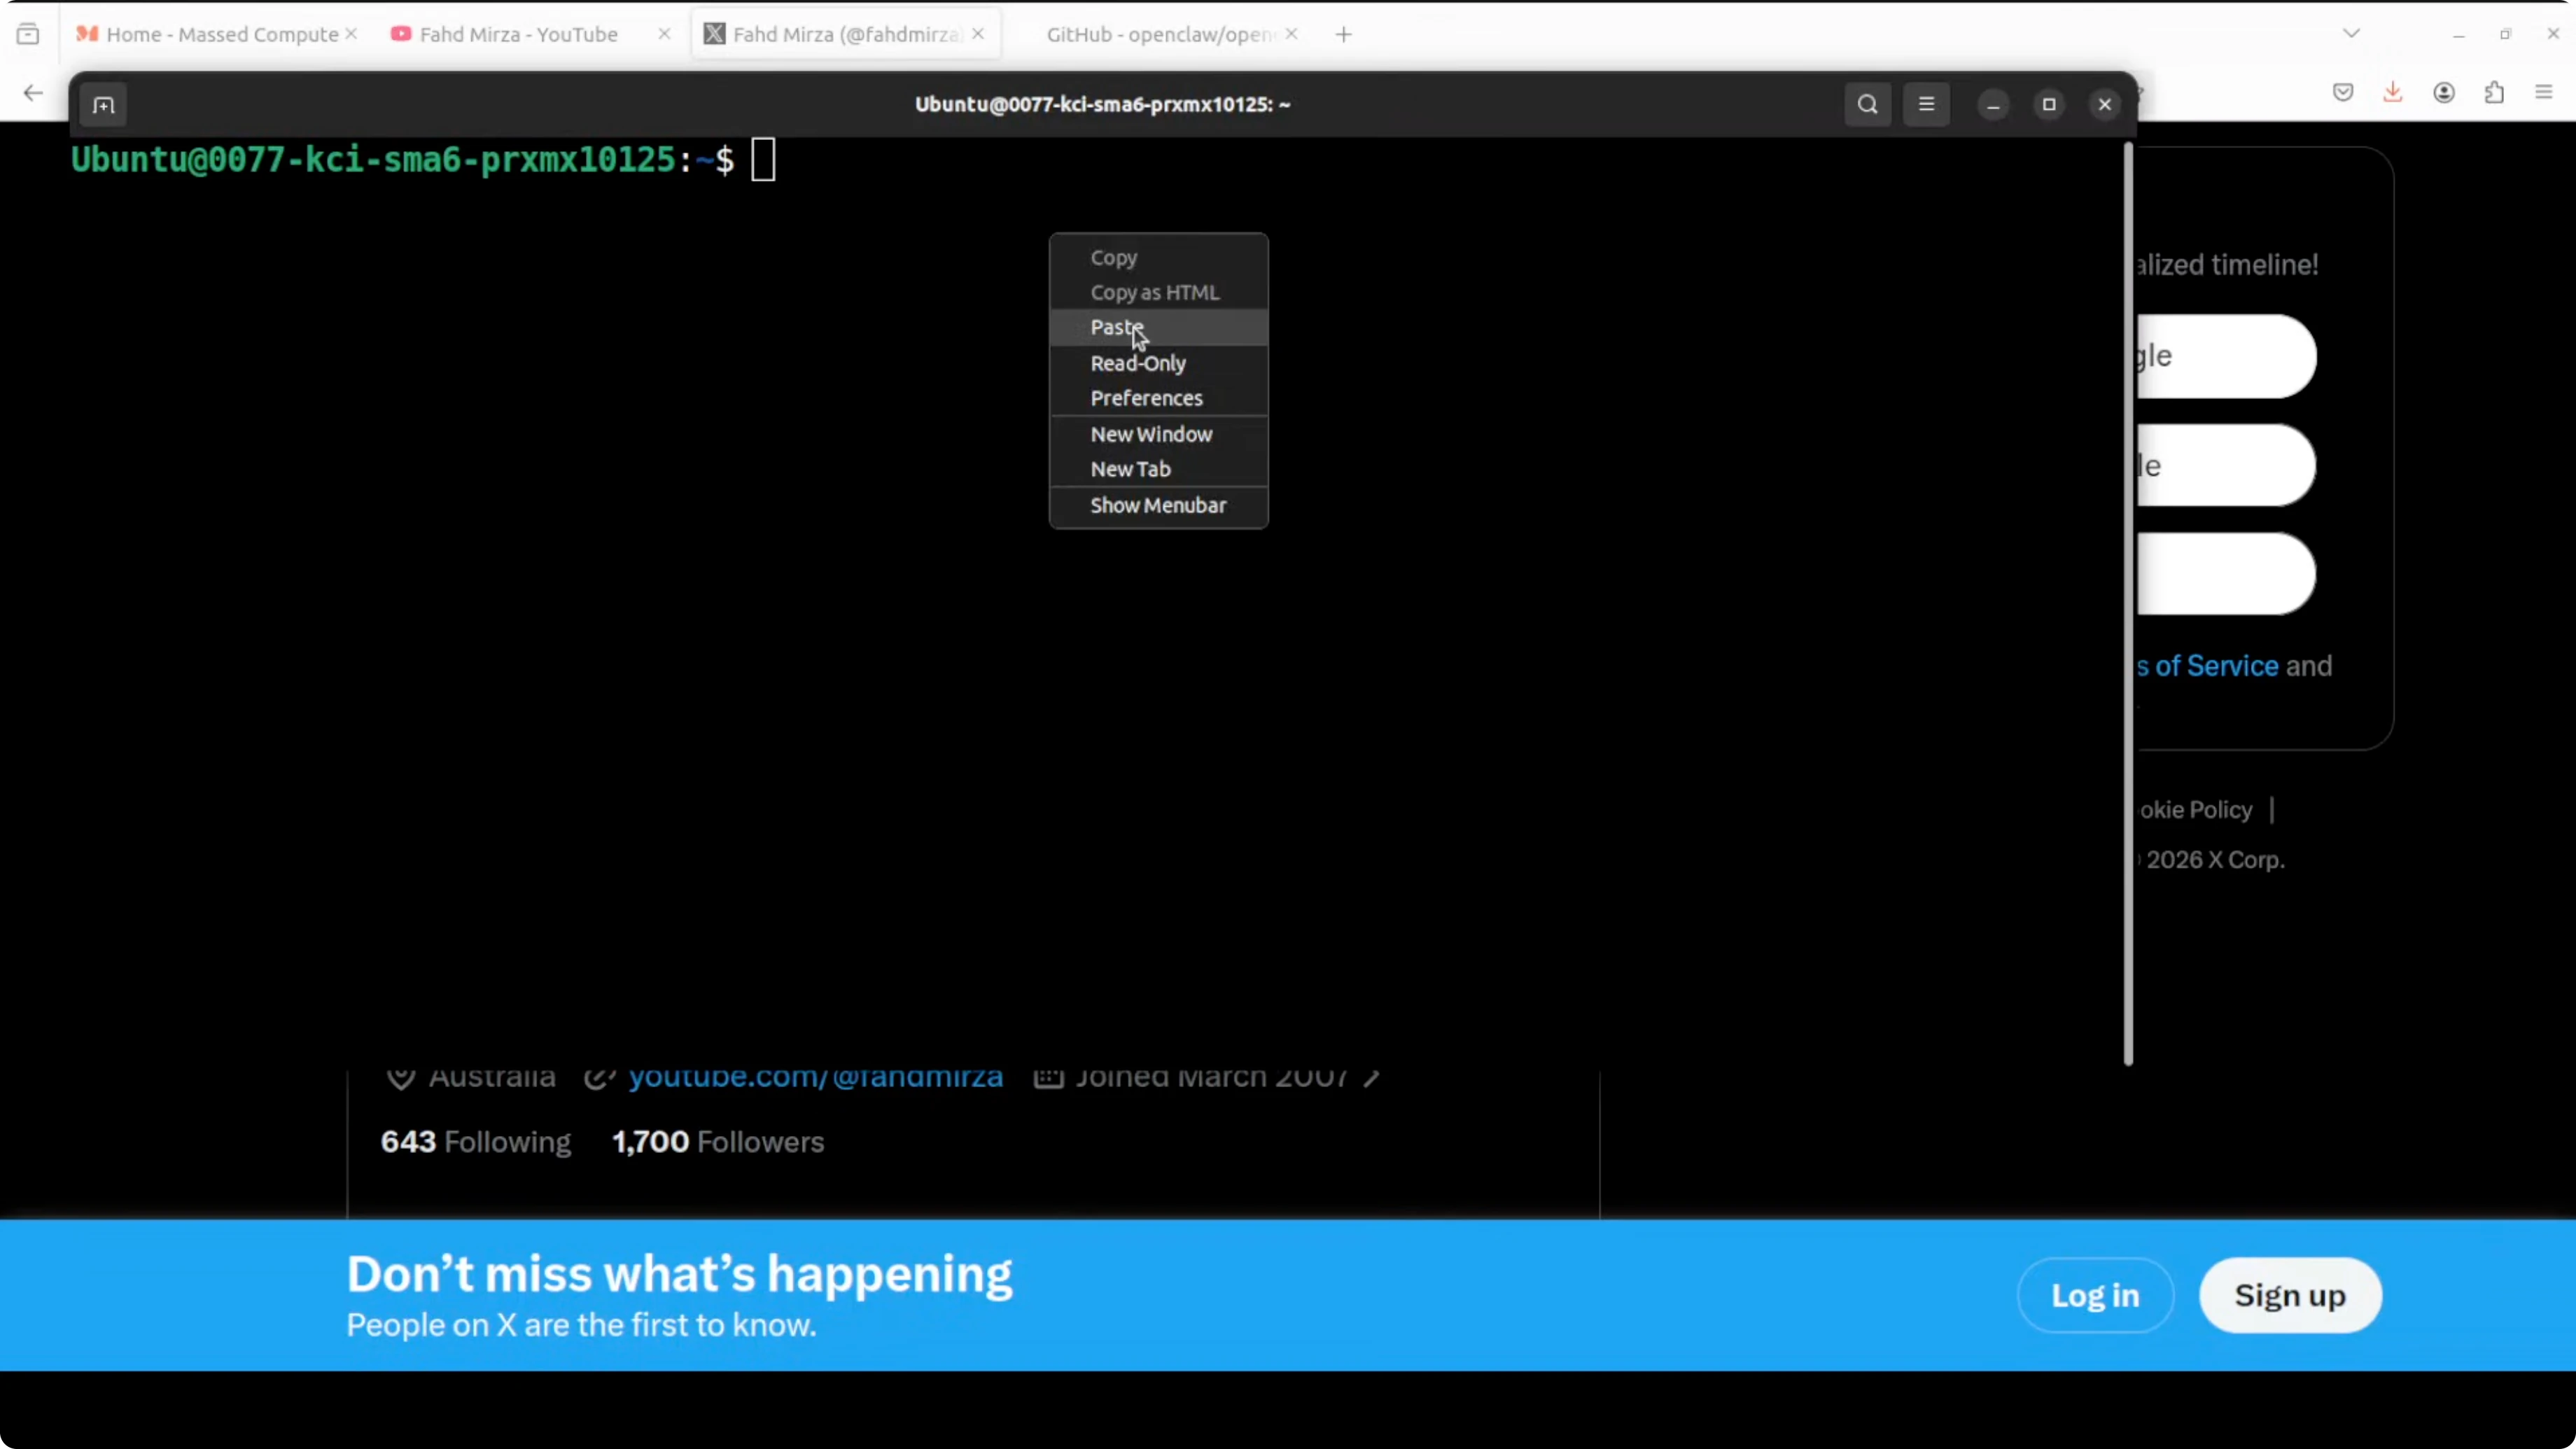Open the terminal search icon
Image resolution: width=2576 pixels, height=1449 pixels.
tap(1867, 105)
